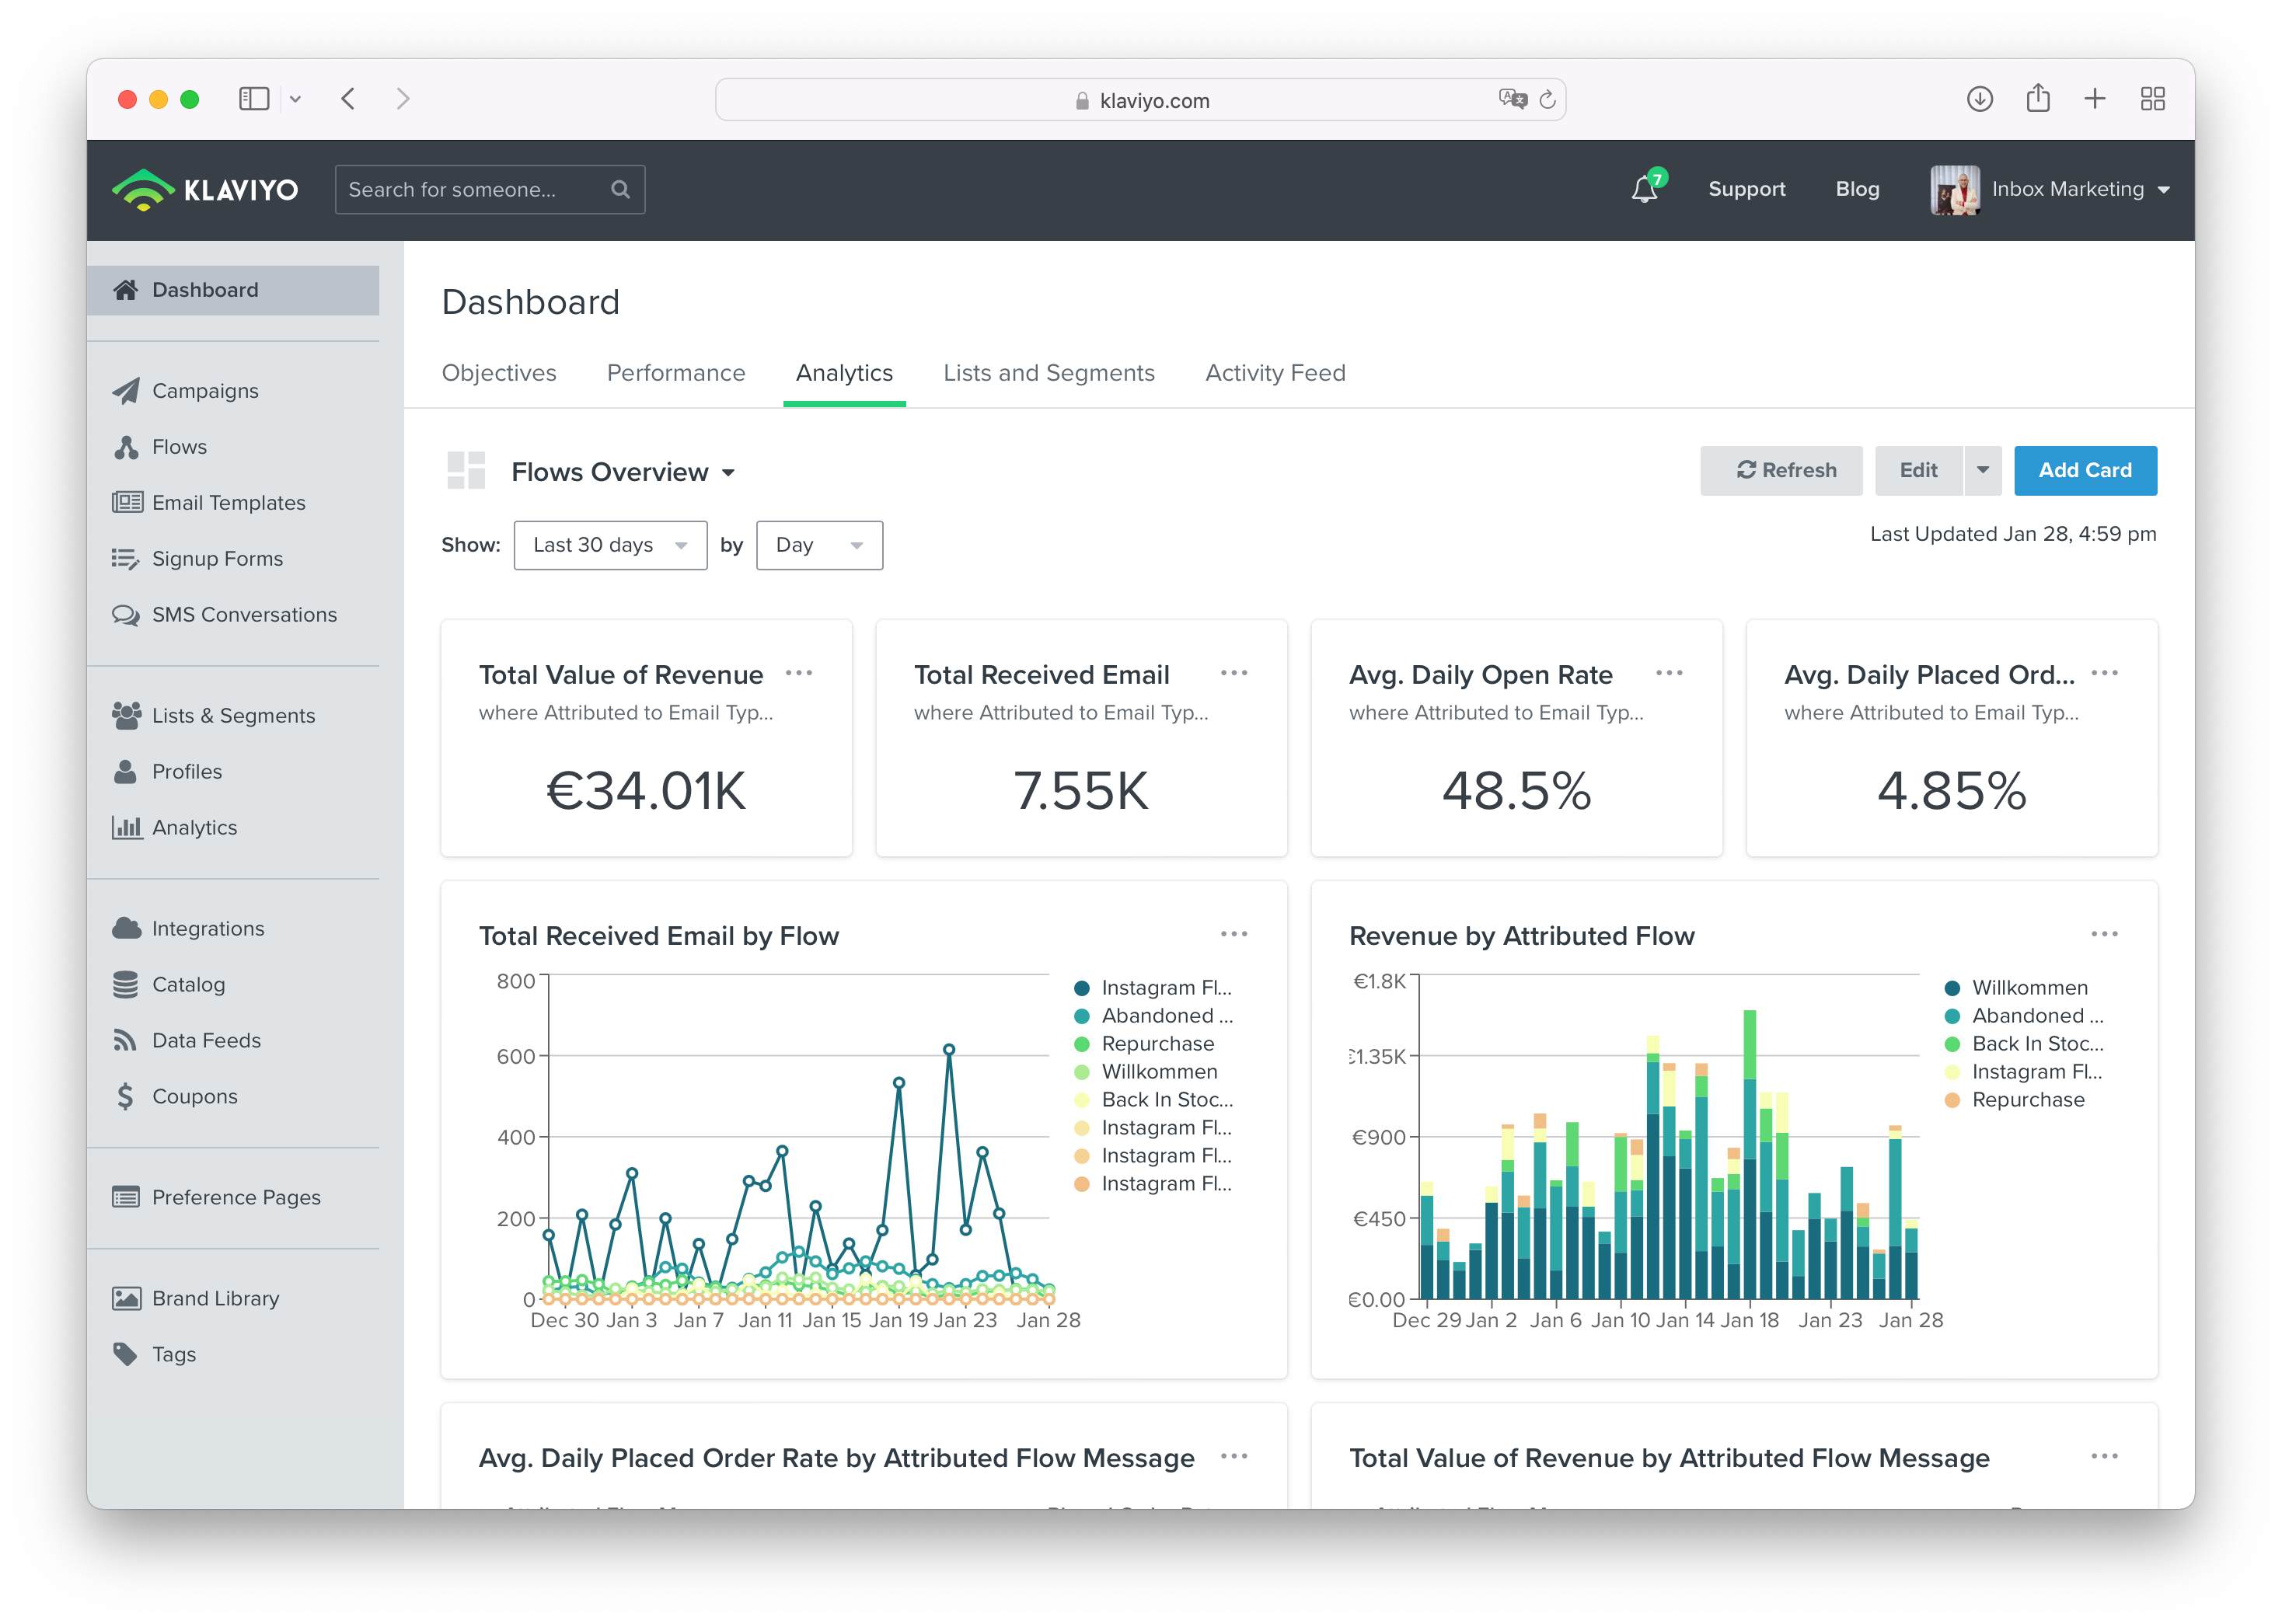Toggle Back In Stock series in Revenue legend

click(2036, 1044)
